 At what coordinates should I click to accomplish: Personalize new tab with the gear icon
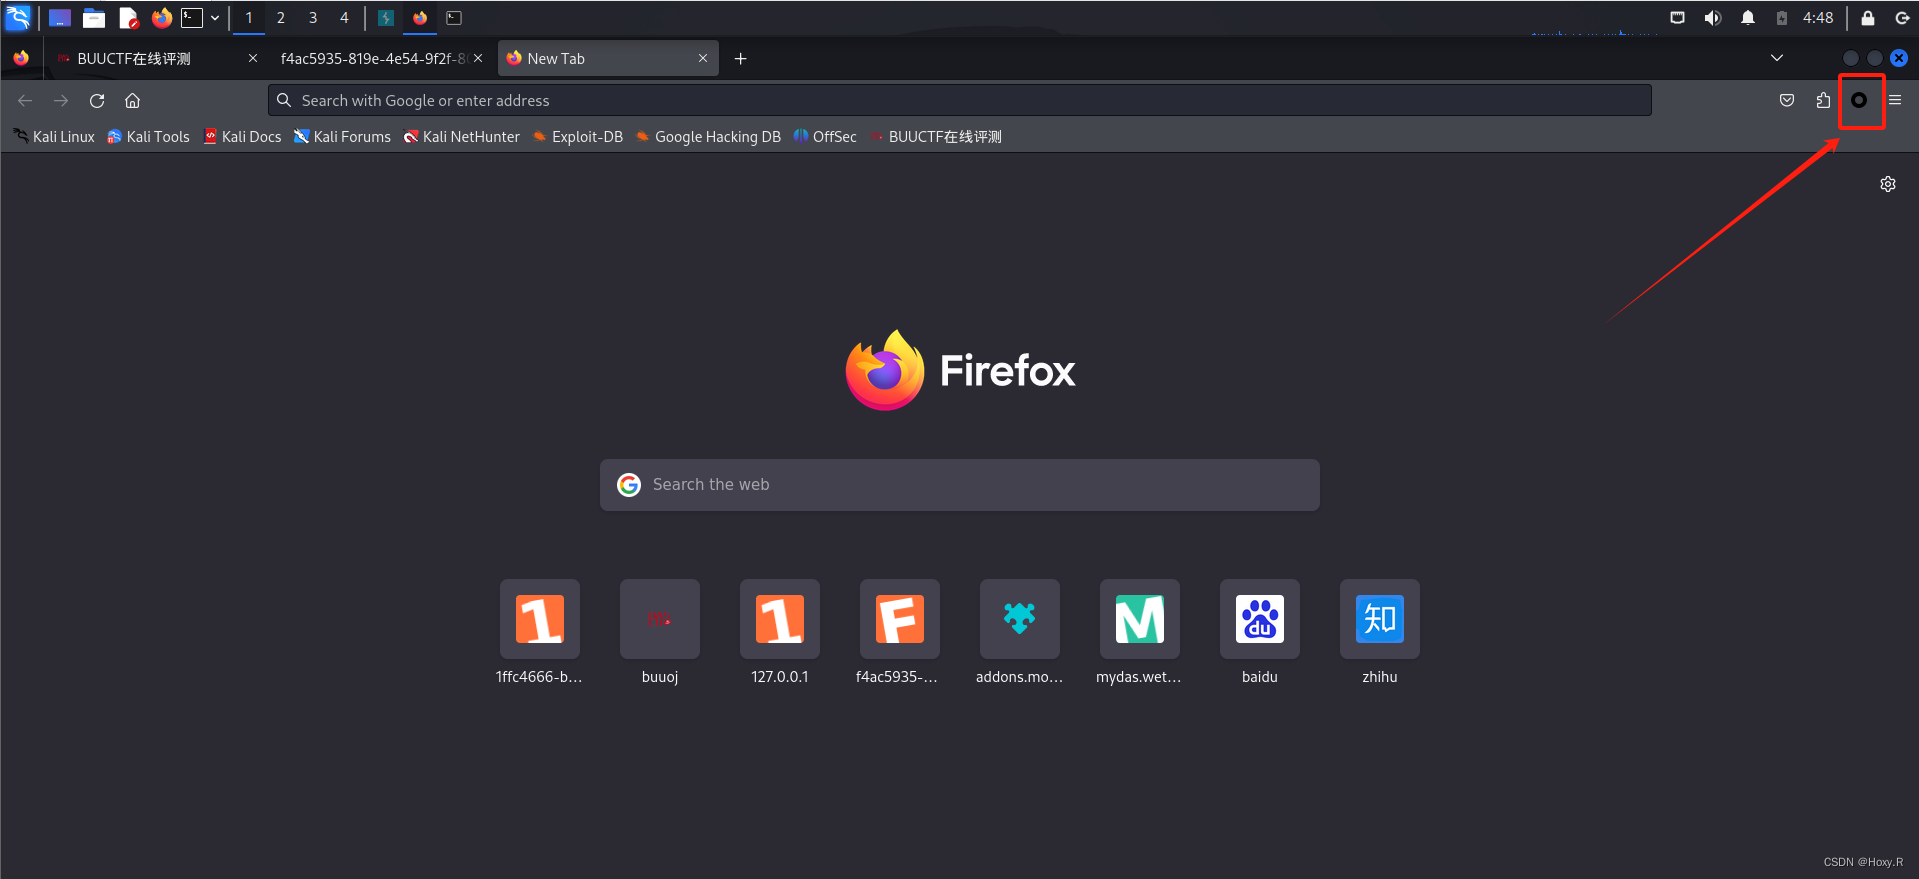1888,184
